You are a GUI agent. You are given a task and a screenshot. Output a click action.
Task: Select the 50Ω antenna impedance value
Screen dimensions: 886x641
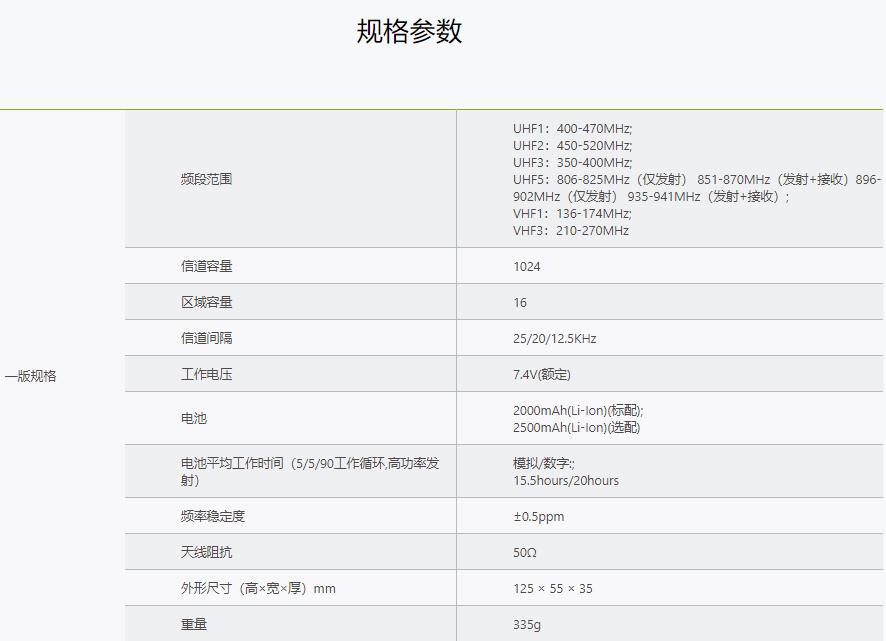[525, 553]
